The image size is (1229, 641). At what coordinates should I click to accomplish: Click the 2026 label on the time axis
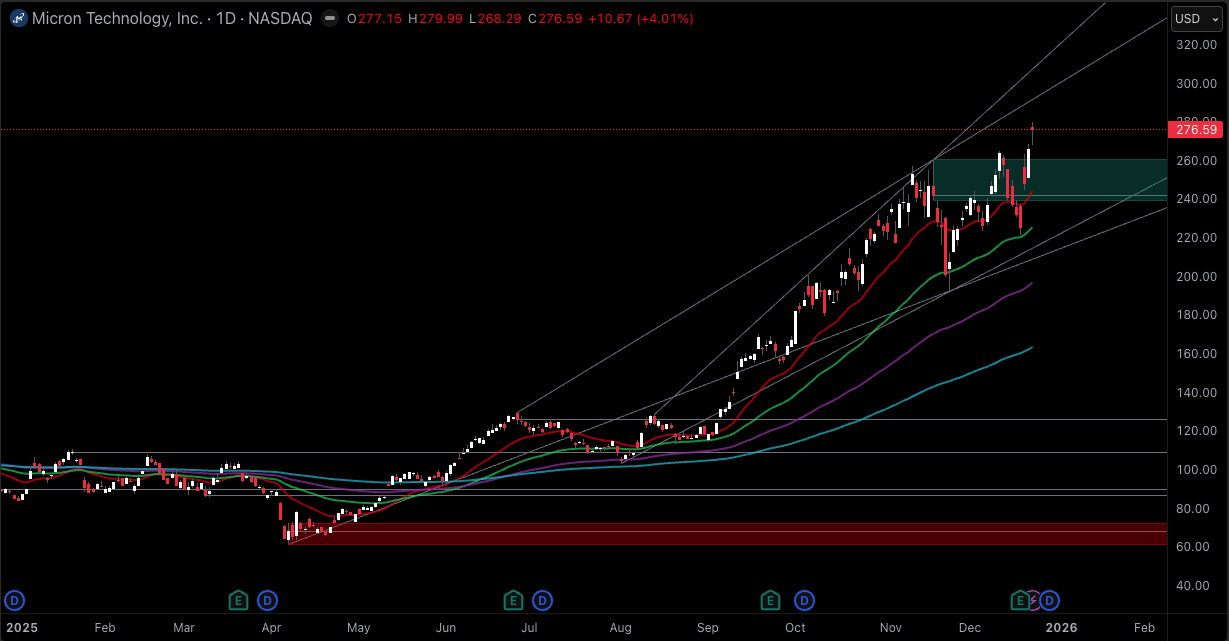click(x=1061, y=628)
